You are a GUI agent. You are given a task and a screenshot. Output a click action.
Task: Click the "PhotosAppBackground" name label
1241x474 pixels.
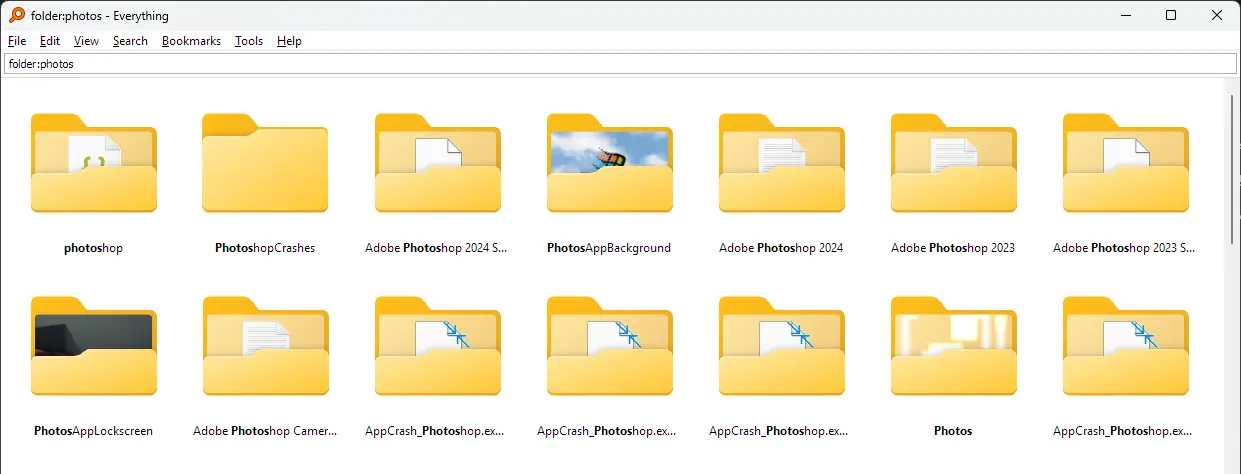(609, 248)
